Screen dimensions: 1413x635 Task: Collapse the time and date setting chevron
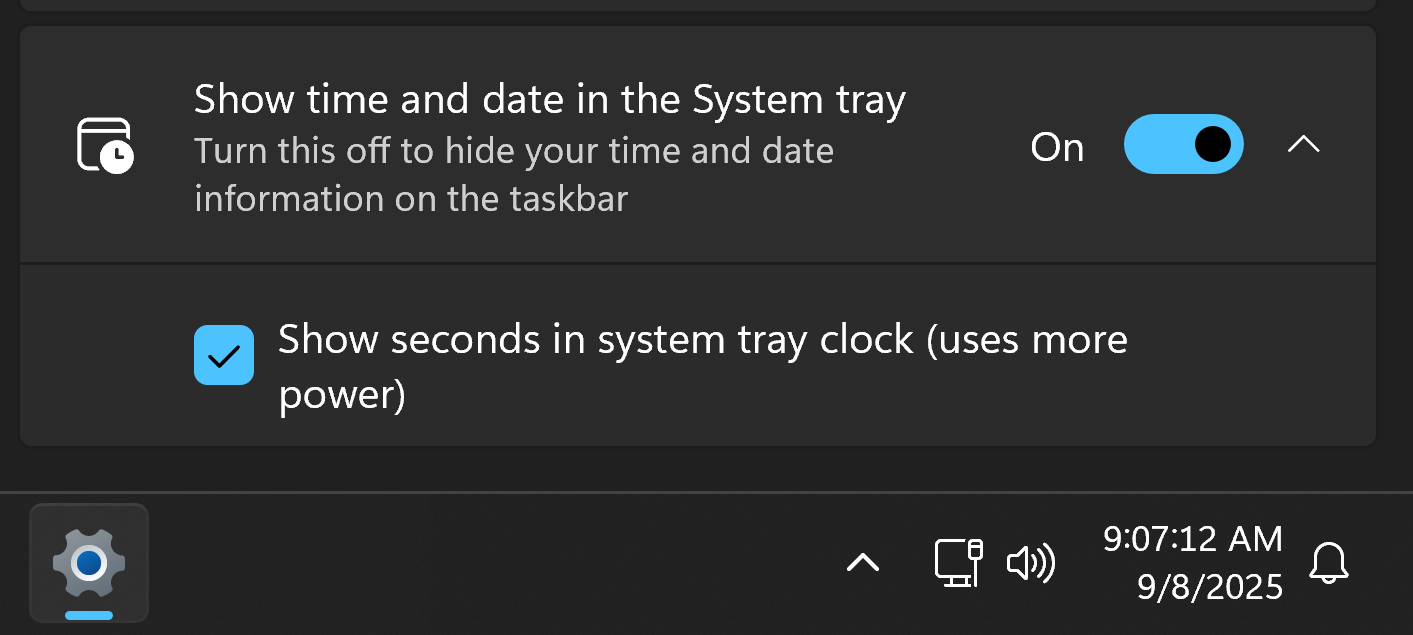[1303, 145]
